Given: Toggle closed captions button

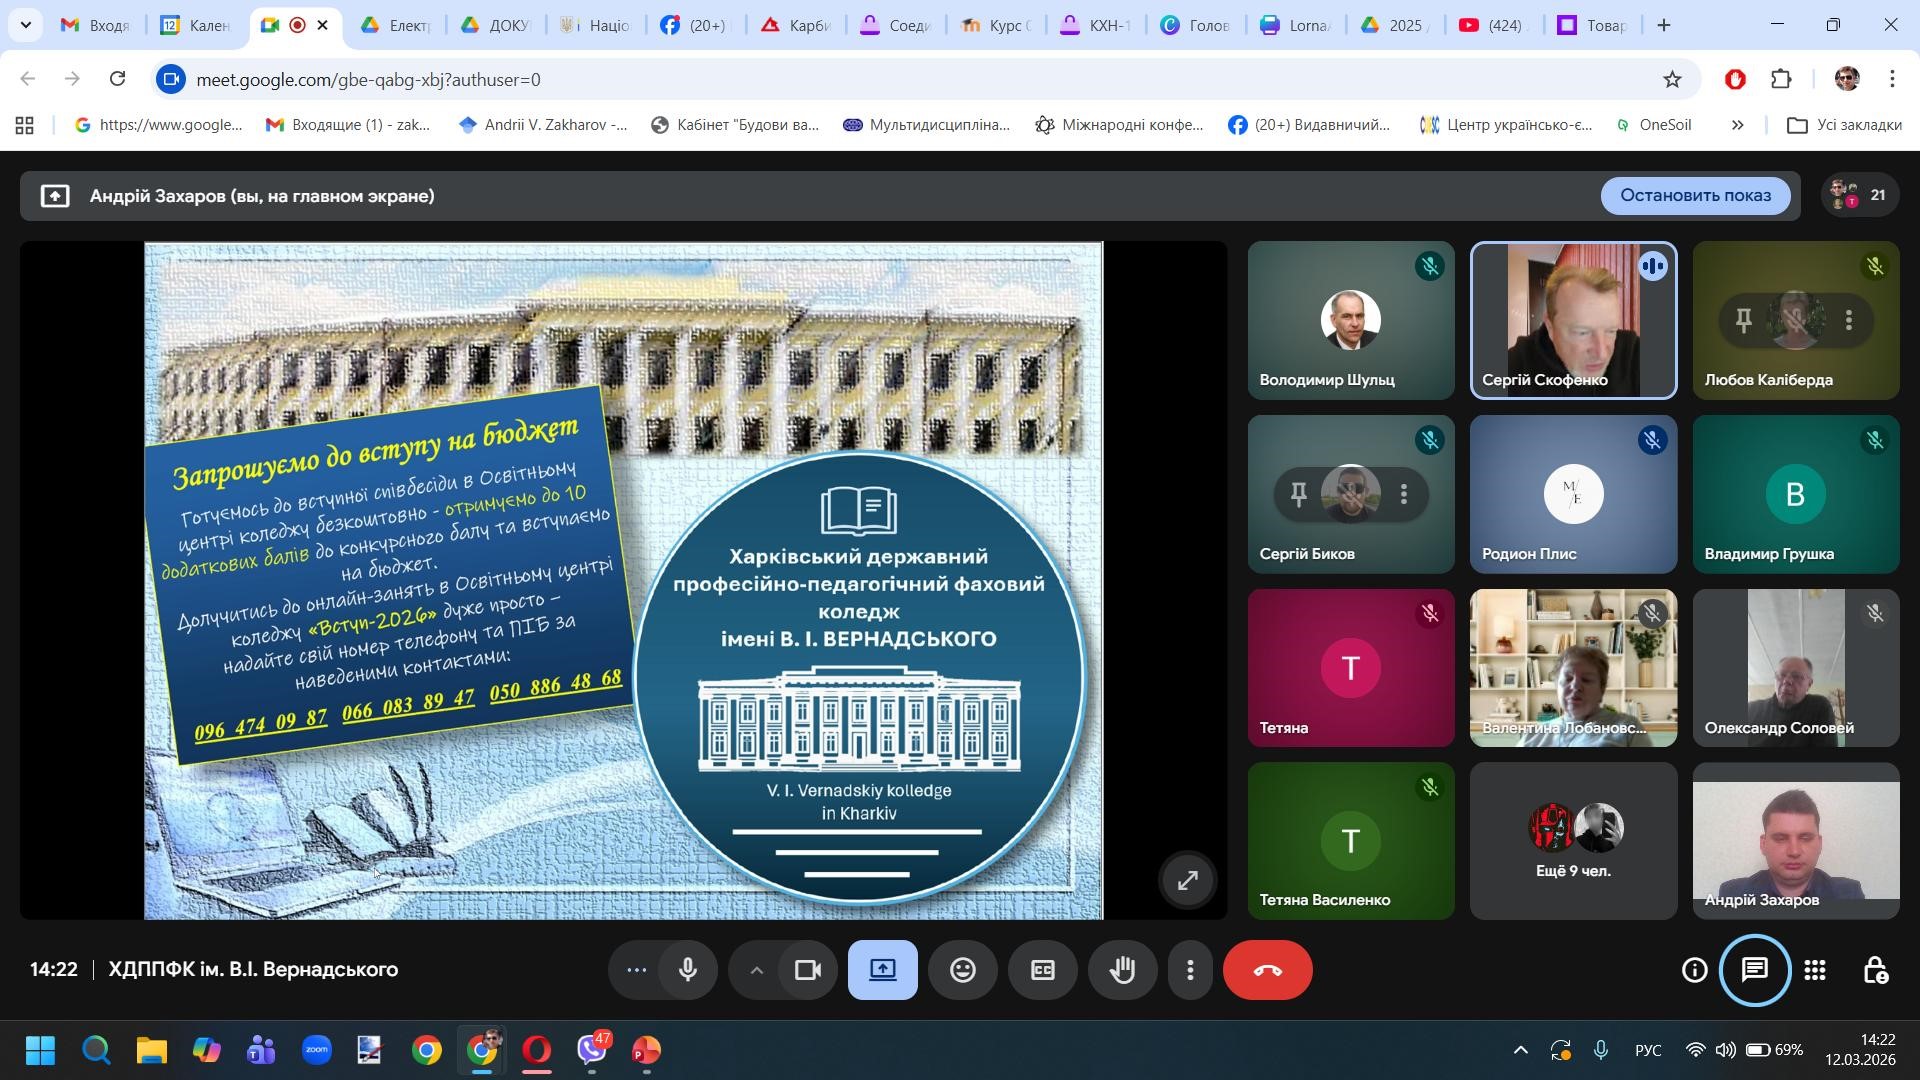Looking at the screenshot, I should point(1042,970).
